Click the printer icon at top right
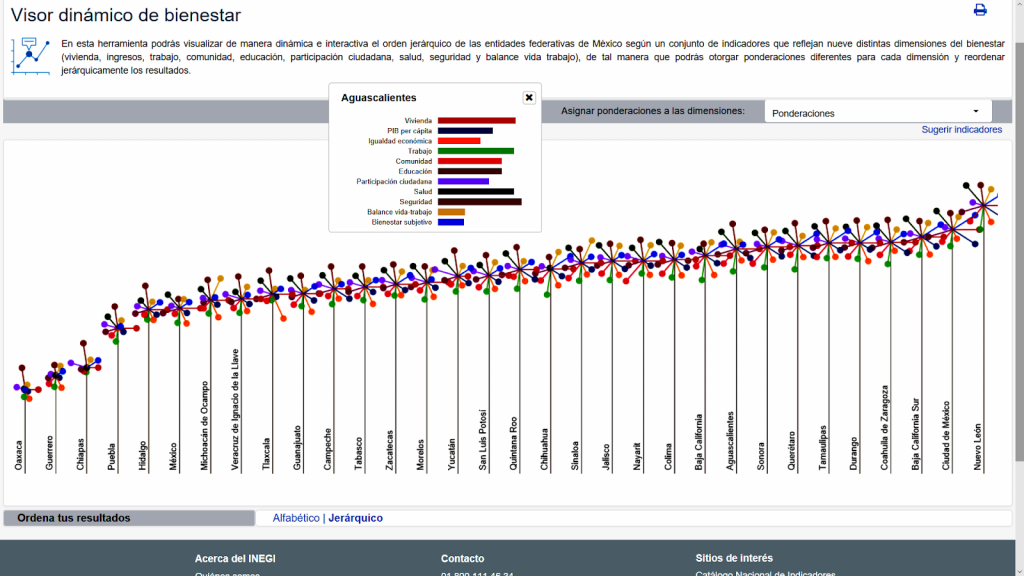 (x=980, y=10)
